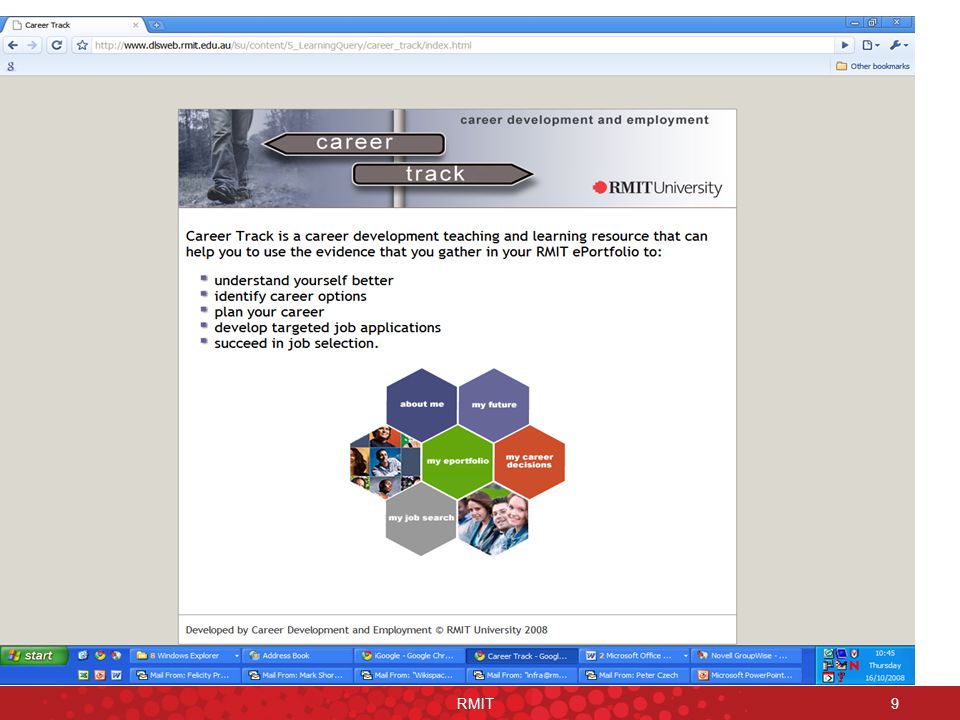Switch to iGoogle Chrome taskbar window

pyautogui.click(x=411, y=656)
